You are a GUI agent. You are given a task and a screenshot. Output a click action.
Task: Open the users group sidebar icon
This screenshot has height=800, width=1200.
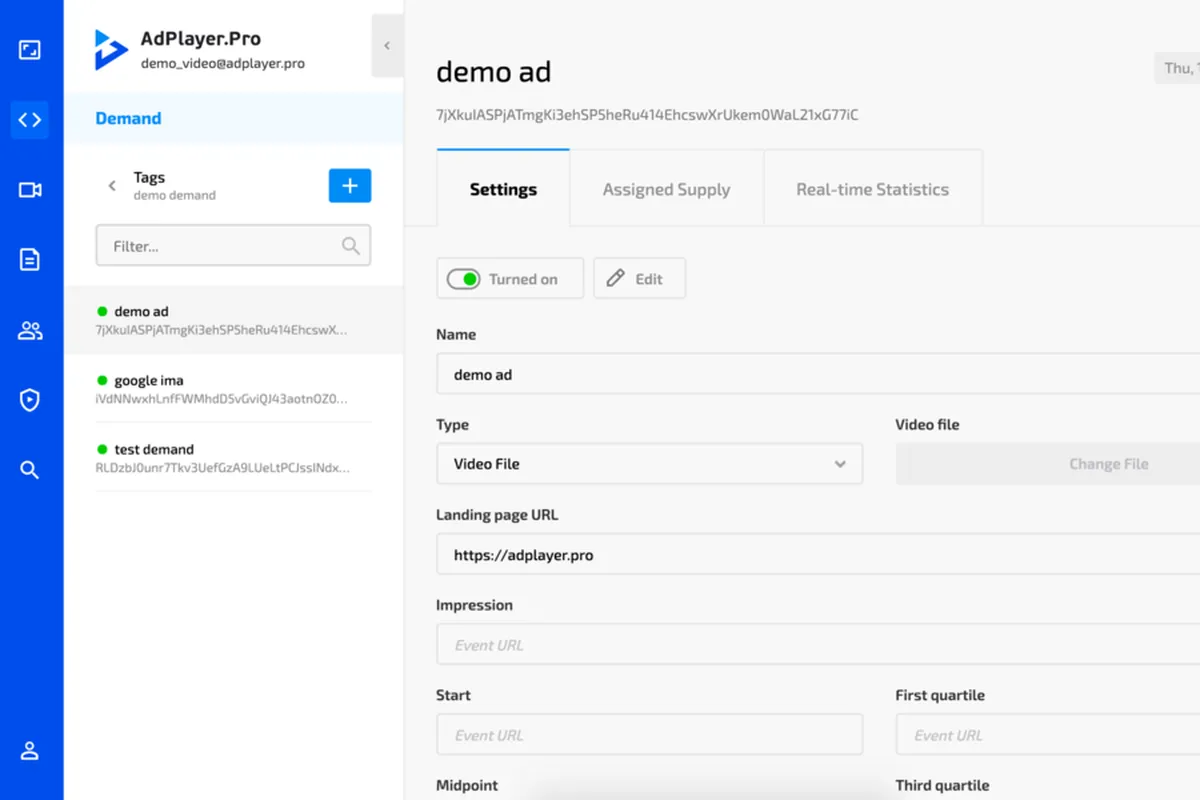30,331
